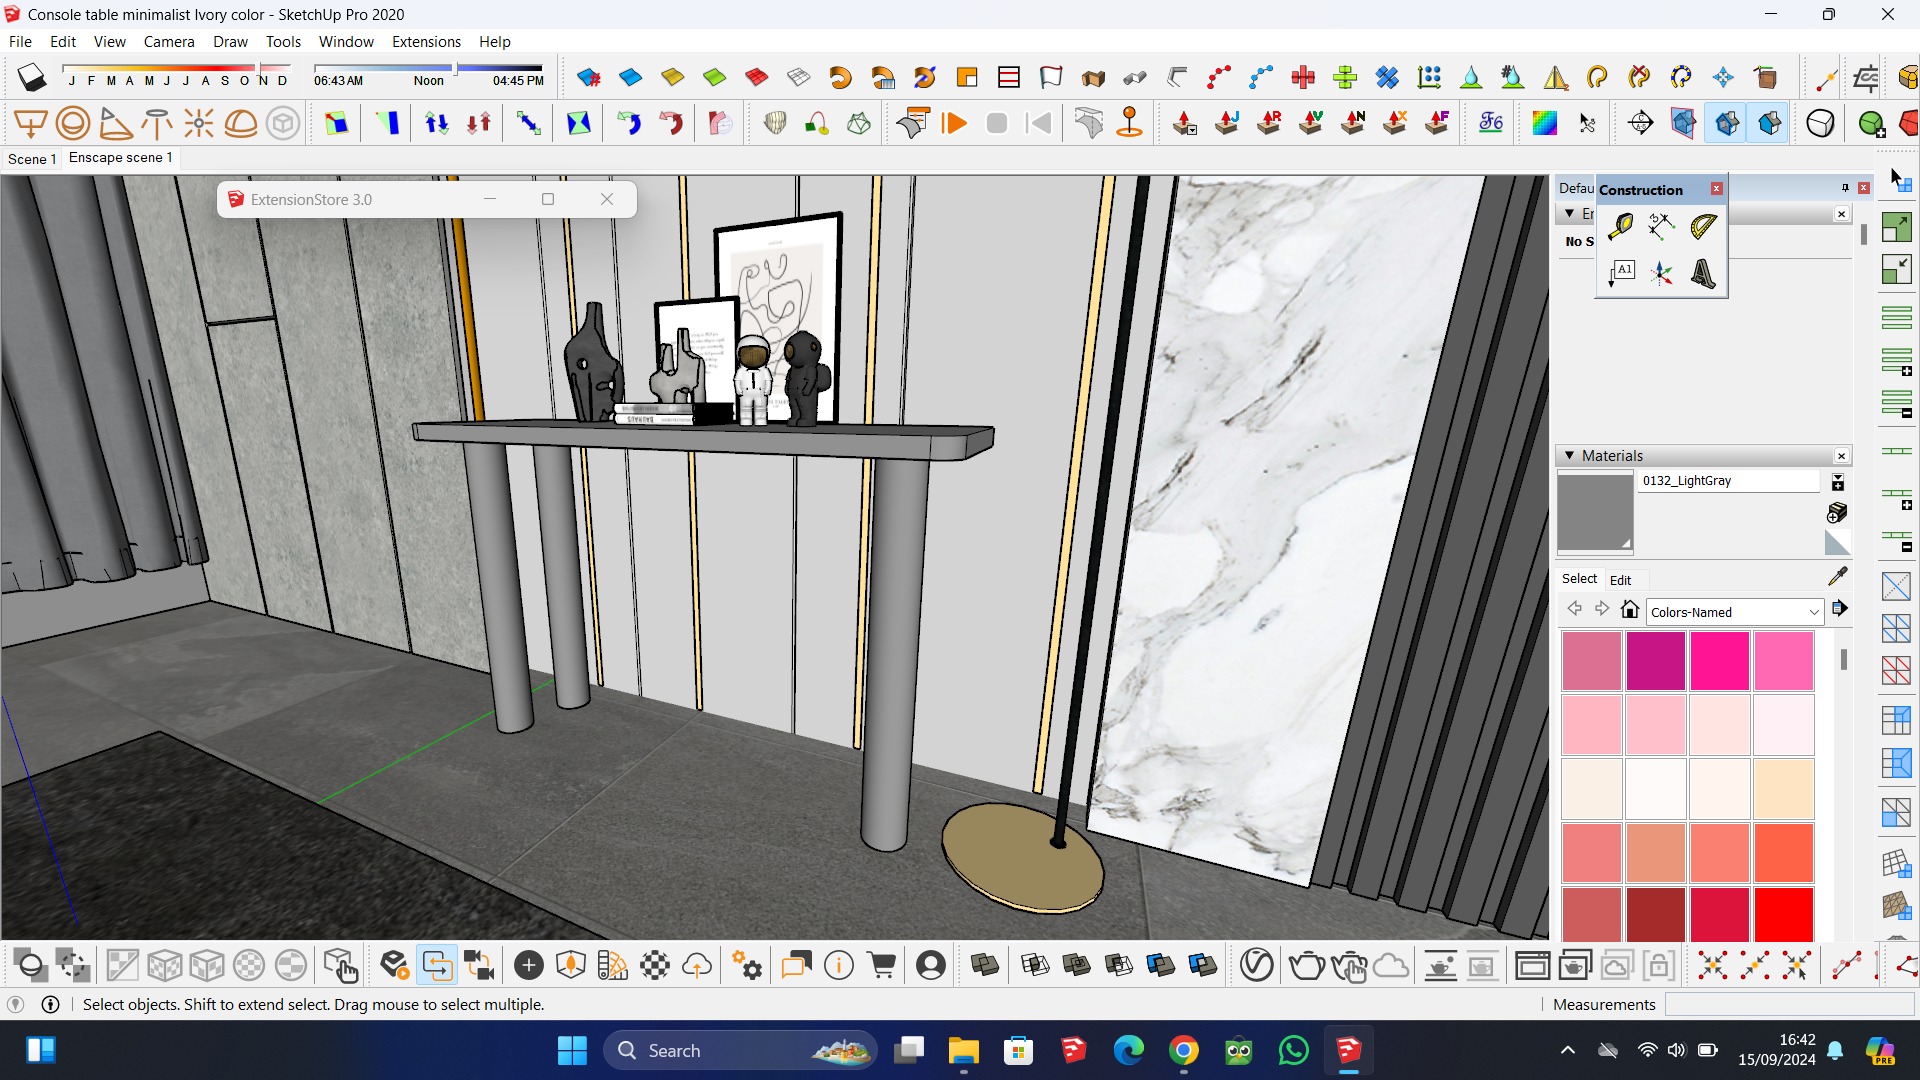Open WhatsApp from the taskbar
Image resolution: width=1920 pixels, height=1080 pixels.
[1293, 1050]
